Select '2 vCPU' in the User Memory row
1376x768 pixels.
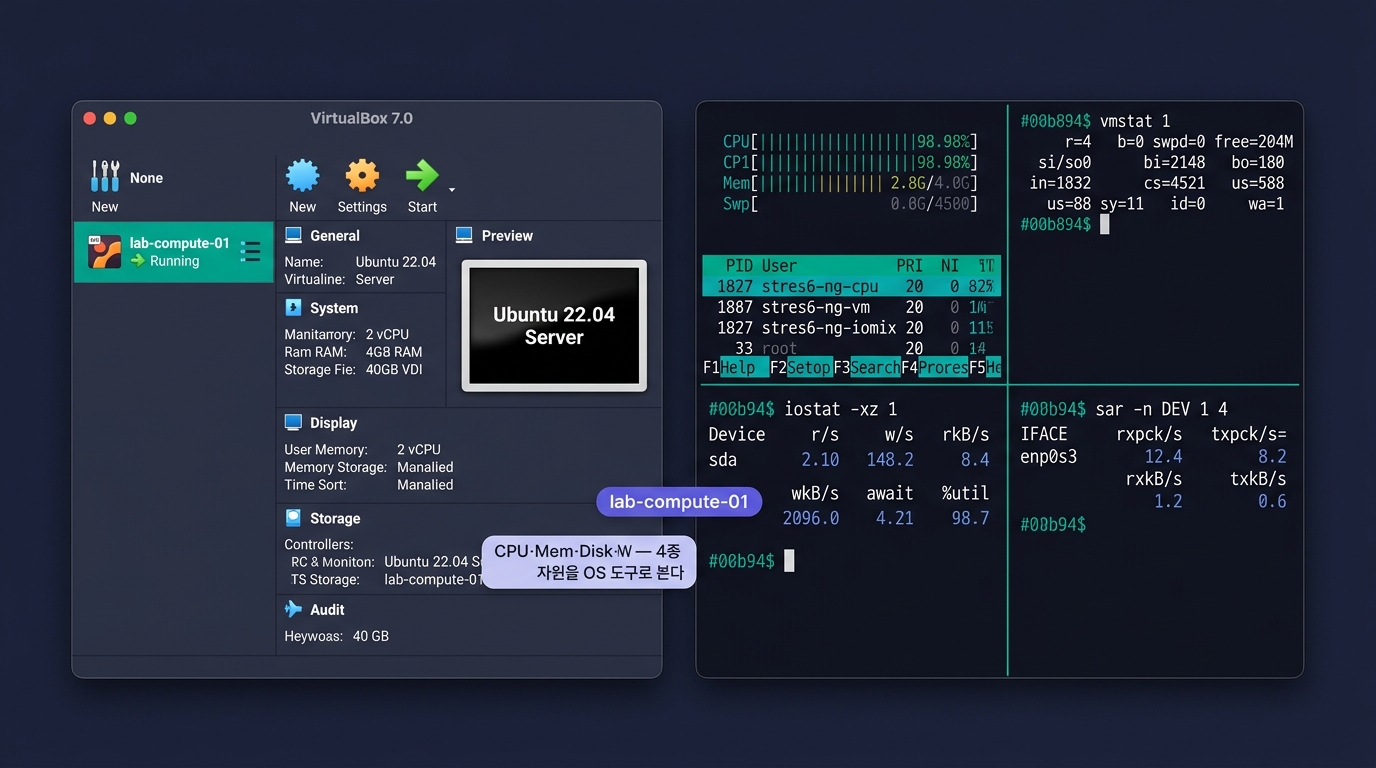click(x=419, y=450)
